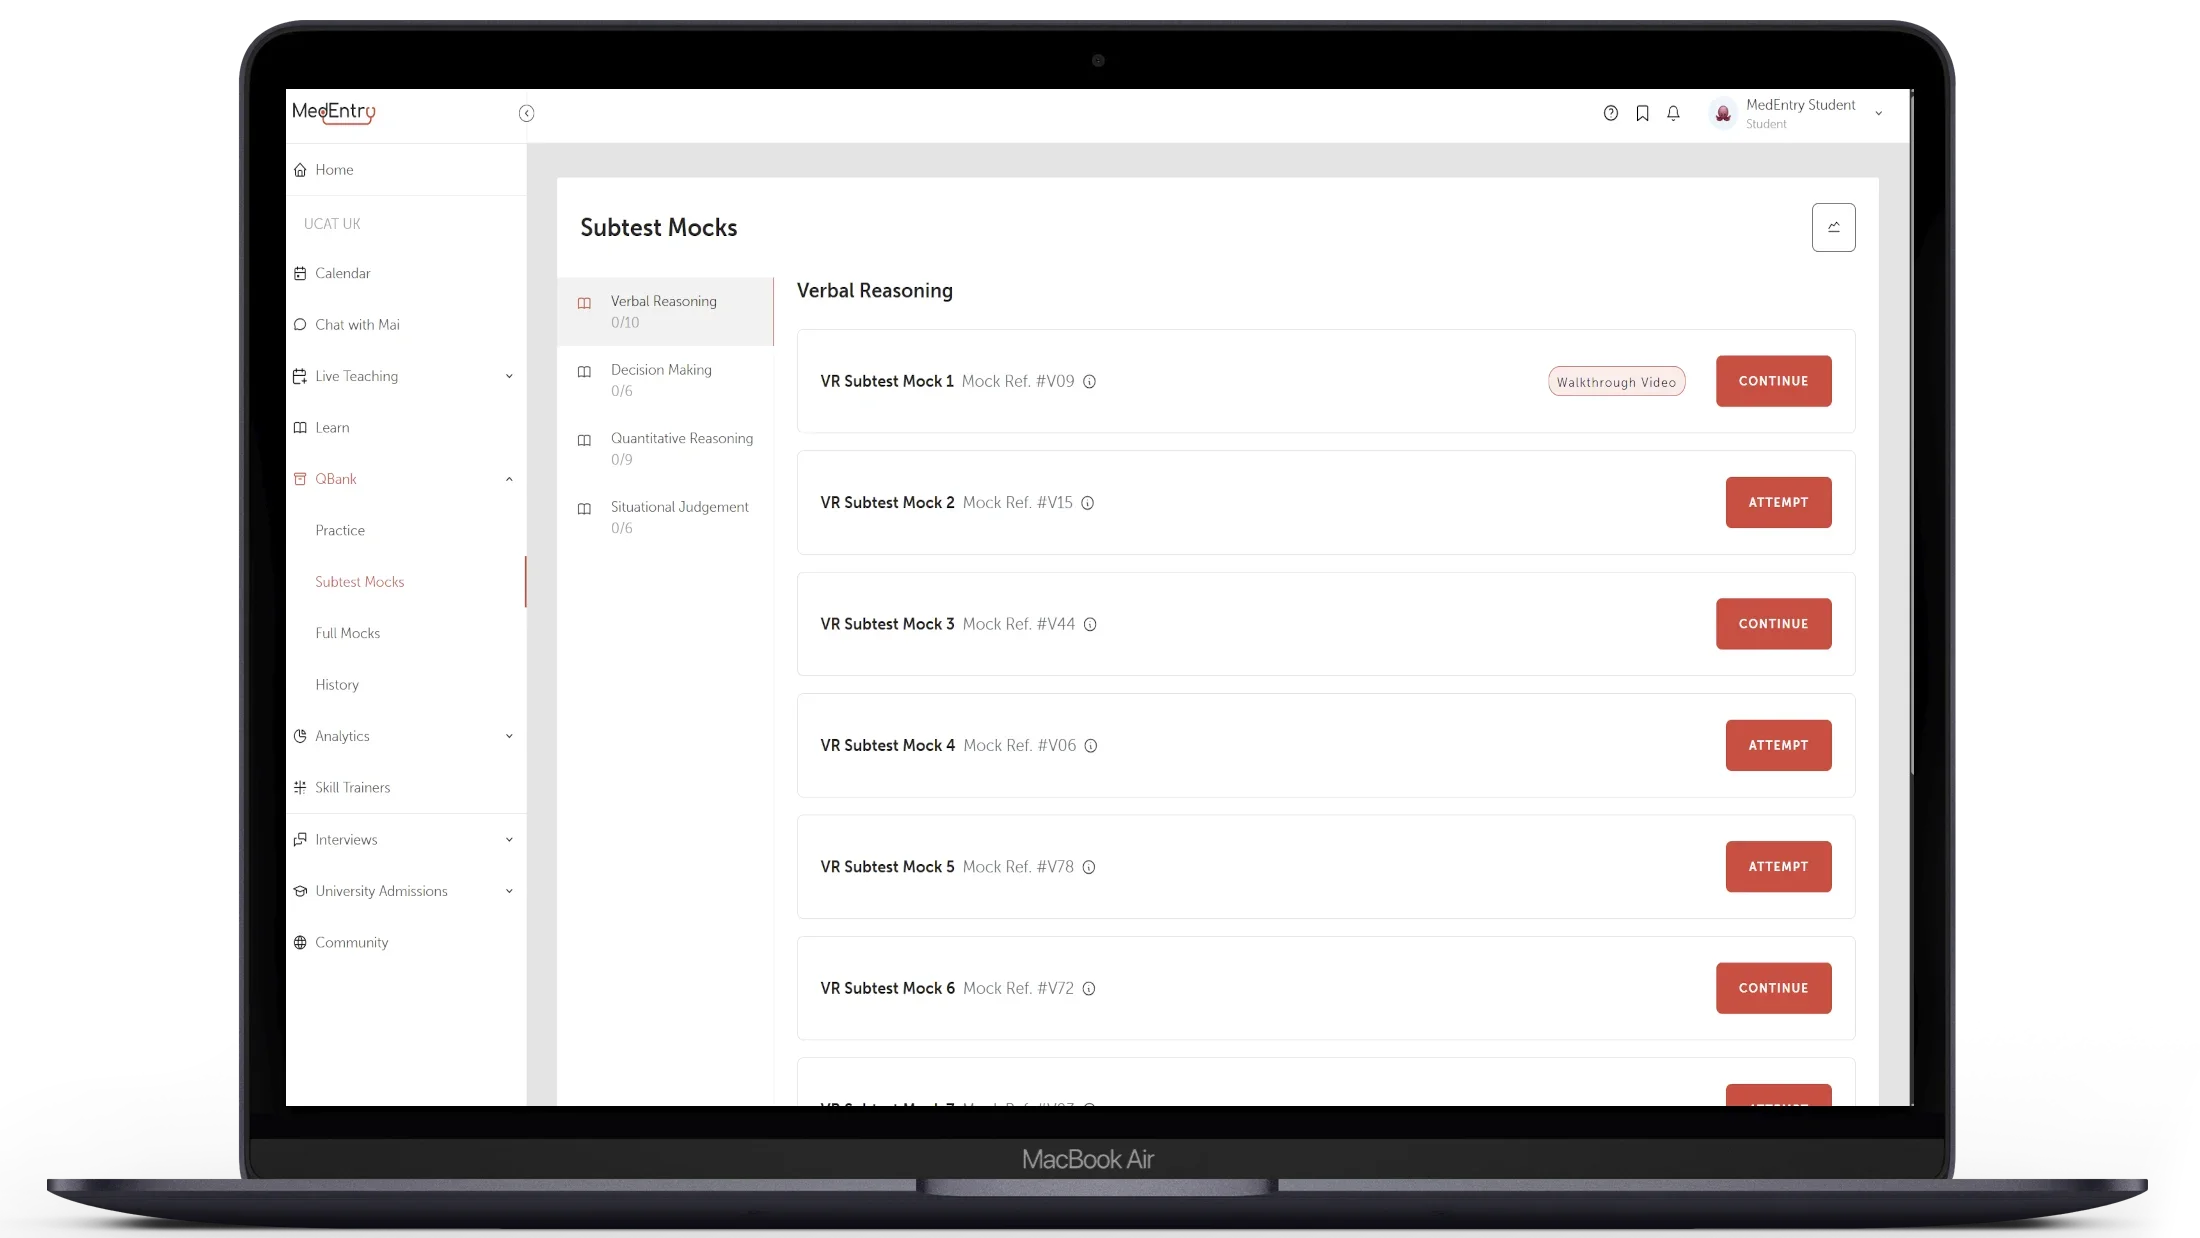The width and height of the screenshot is (2200, 1238).
Task: Attempt VR Subtest Mock 2
Action: pos(1778,502)
